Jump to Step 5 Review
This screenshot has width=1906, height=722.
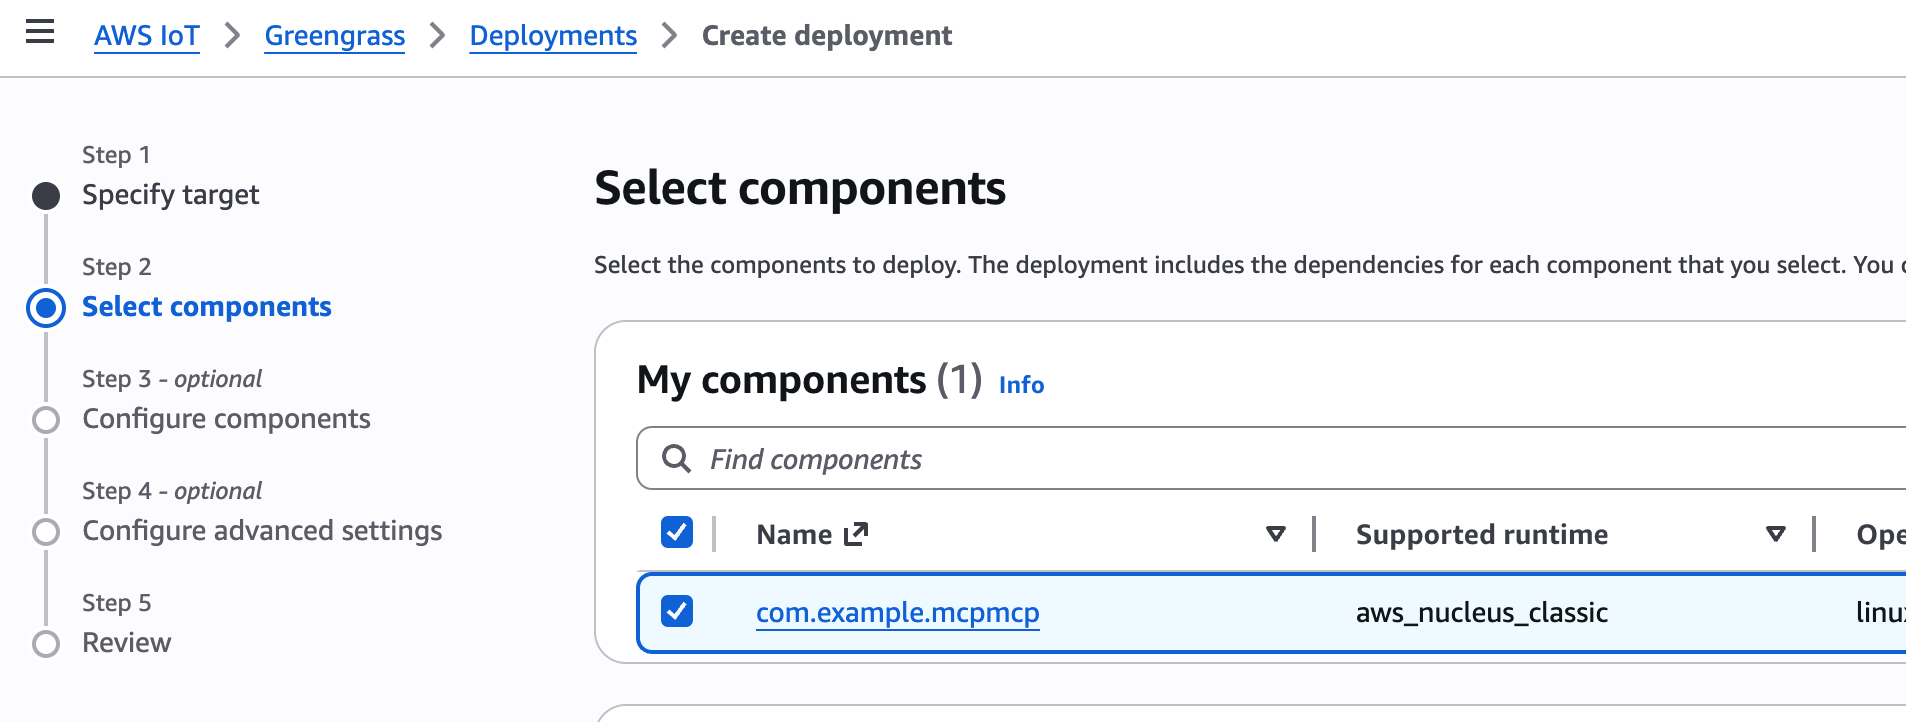[126, 642]
